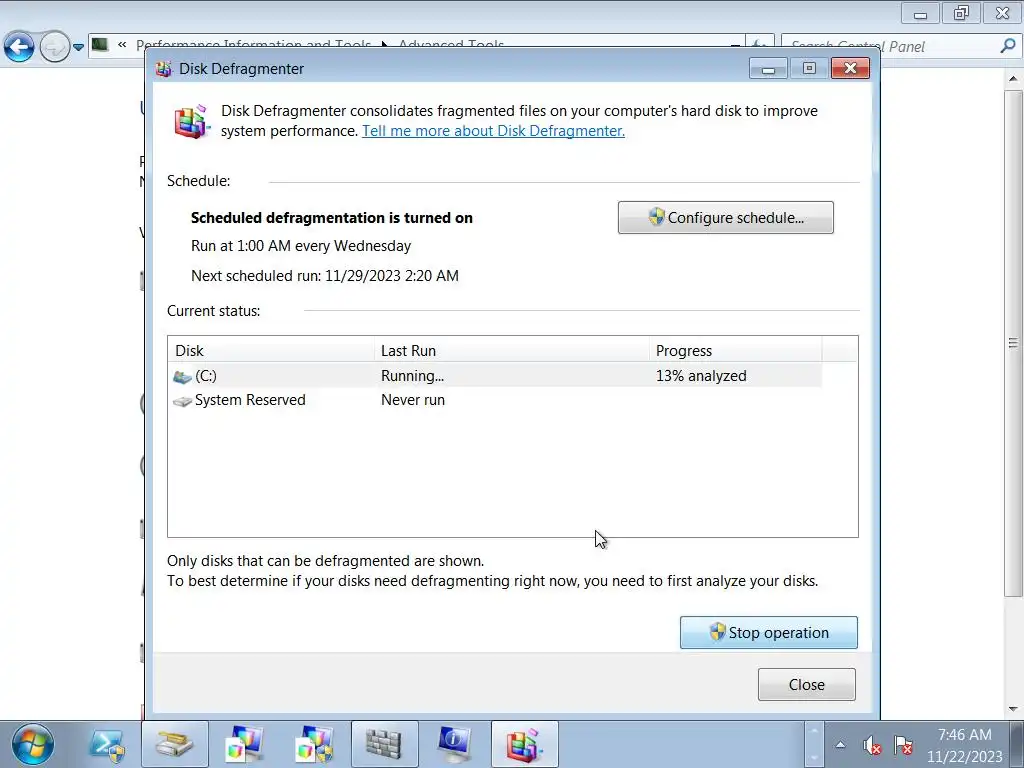Click the colorful monitor taskbar icon
Image resolution: width=1024 pixels, height=768 pixels.
coord(244,744)
